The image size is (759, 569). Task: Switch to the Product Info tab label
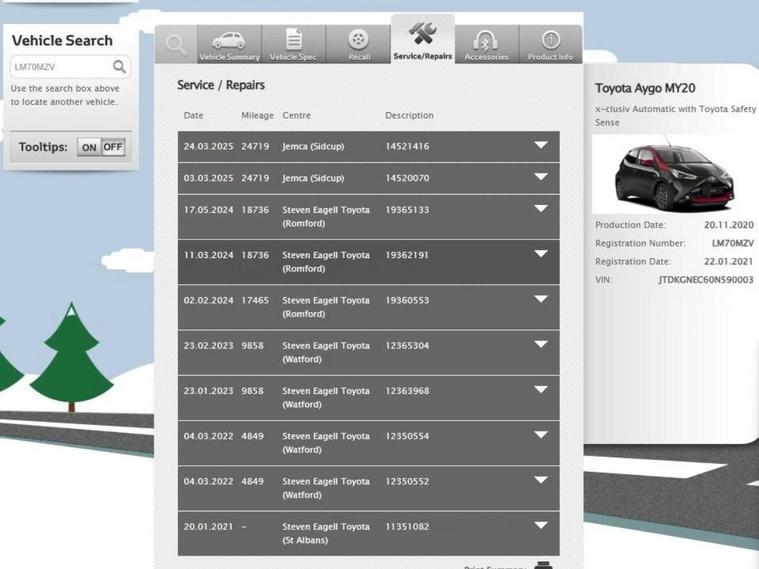tap(551, 57)
